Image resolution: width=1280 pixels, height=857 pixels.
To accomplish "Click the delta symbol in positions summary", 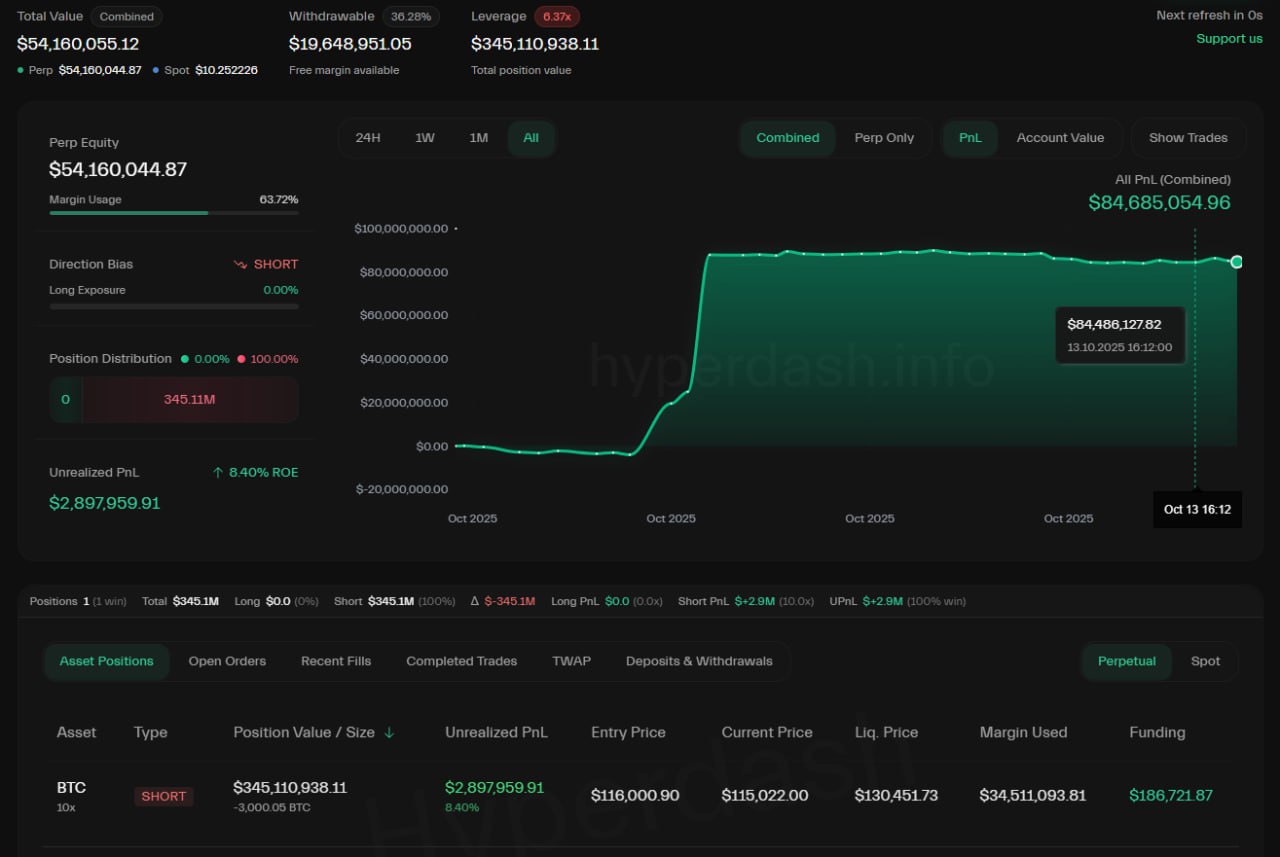I will (475, 602).
